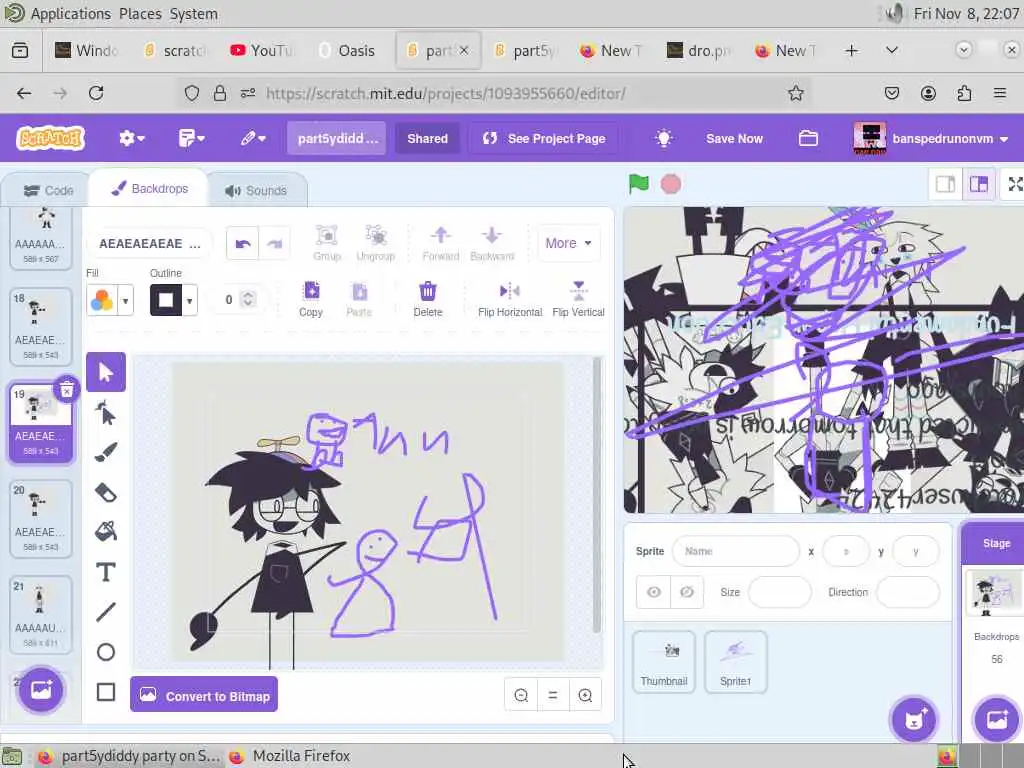This screenshot has width=1024, height=768.
Task: Open the Settings gear menu
Action: pyautogui.click(x=131, y=138)
